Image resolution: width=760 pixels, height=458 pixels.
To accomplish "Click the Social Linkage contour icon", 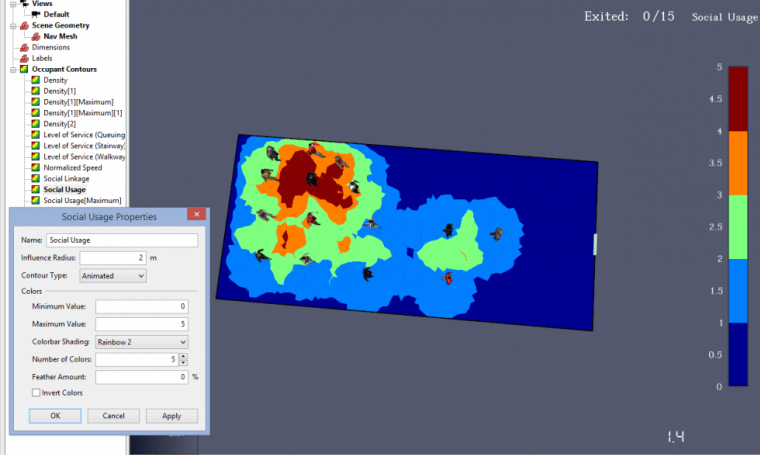I will [x=35, y=178].
